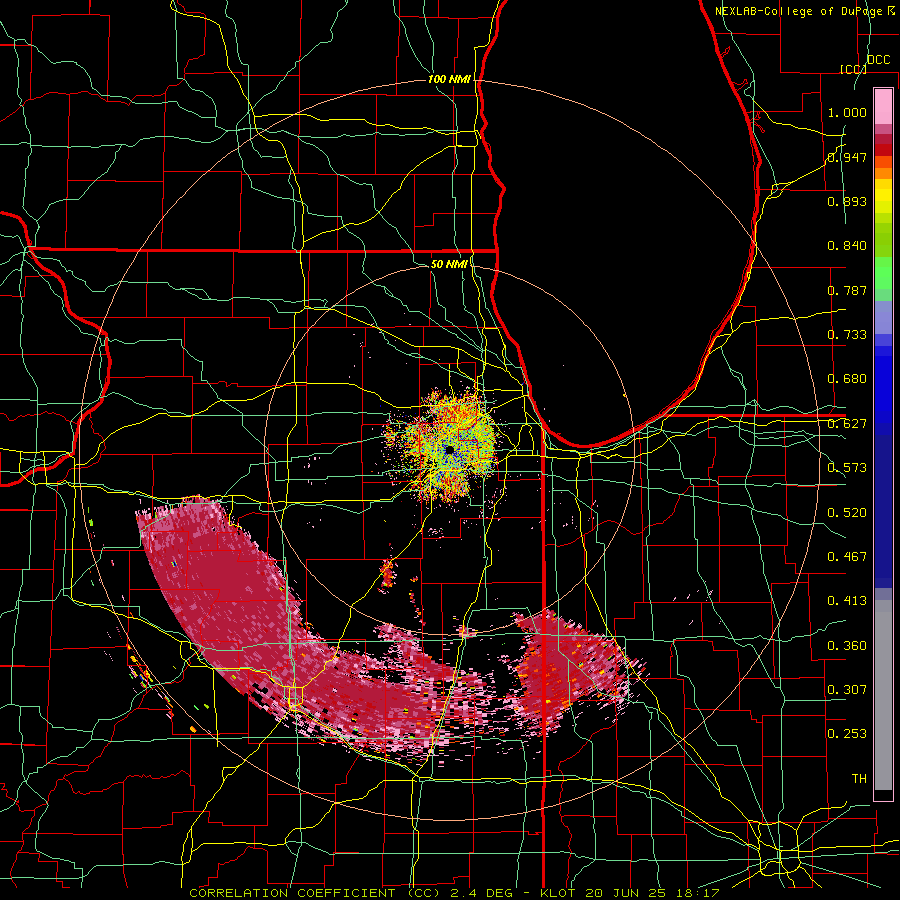900x900 pixels.
Task: Click the gray lower segment of the color bar
Action: (x=883, y=695)
